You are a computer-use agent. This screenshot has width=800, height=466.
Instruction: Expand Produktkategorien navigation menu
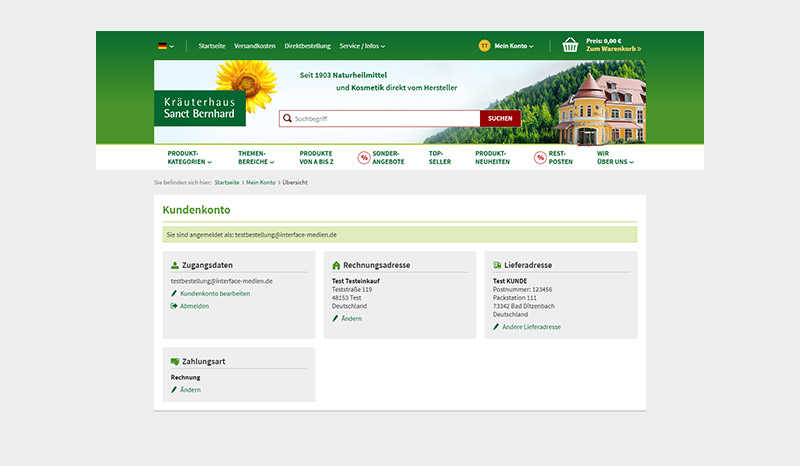[x=189, y=157]
